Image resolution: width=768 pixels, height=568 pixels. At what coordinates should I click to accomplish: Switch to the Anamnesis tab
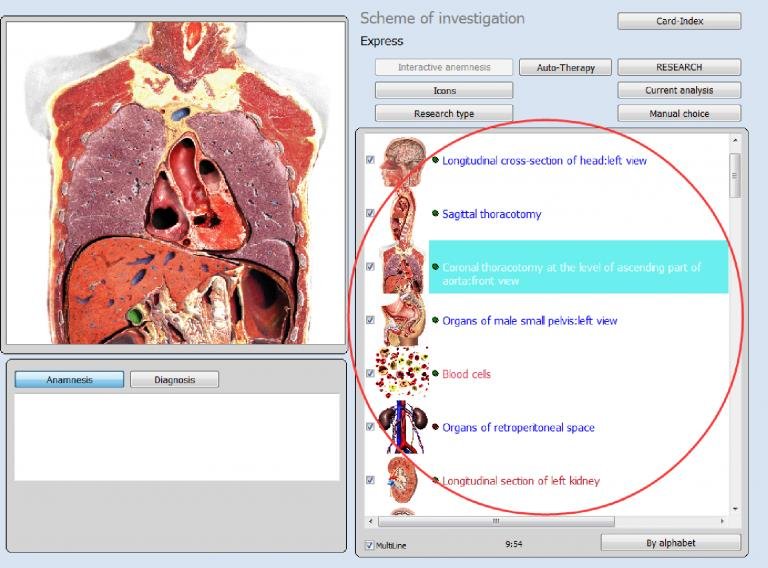click(x=70, y=380)
